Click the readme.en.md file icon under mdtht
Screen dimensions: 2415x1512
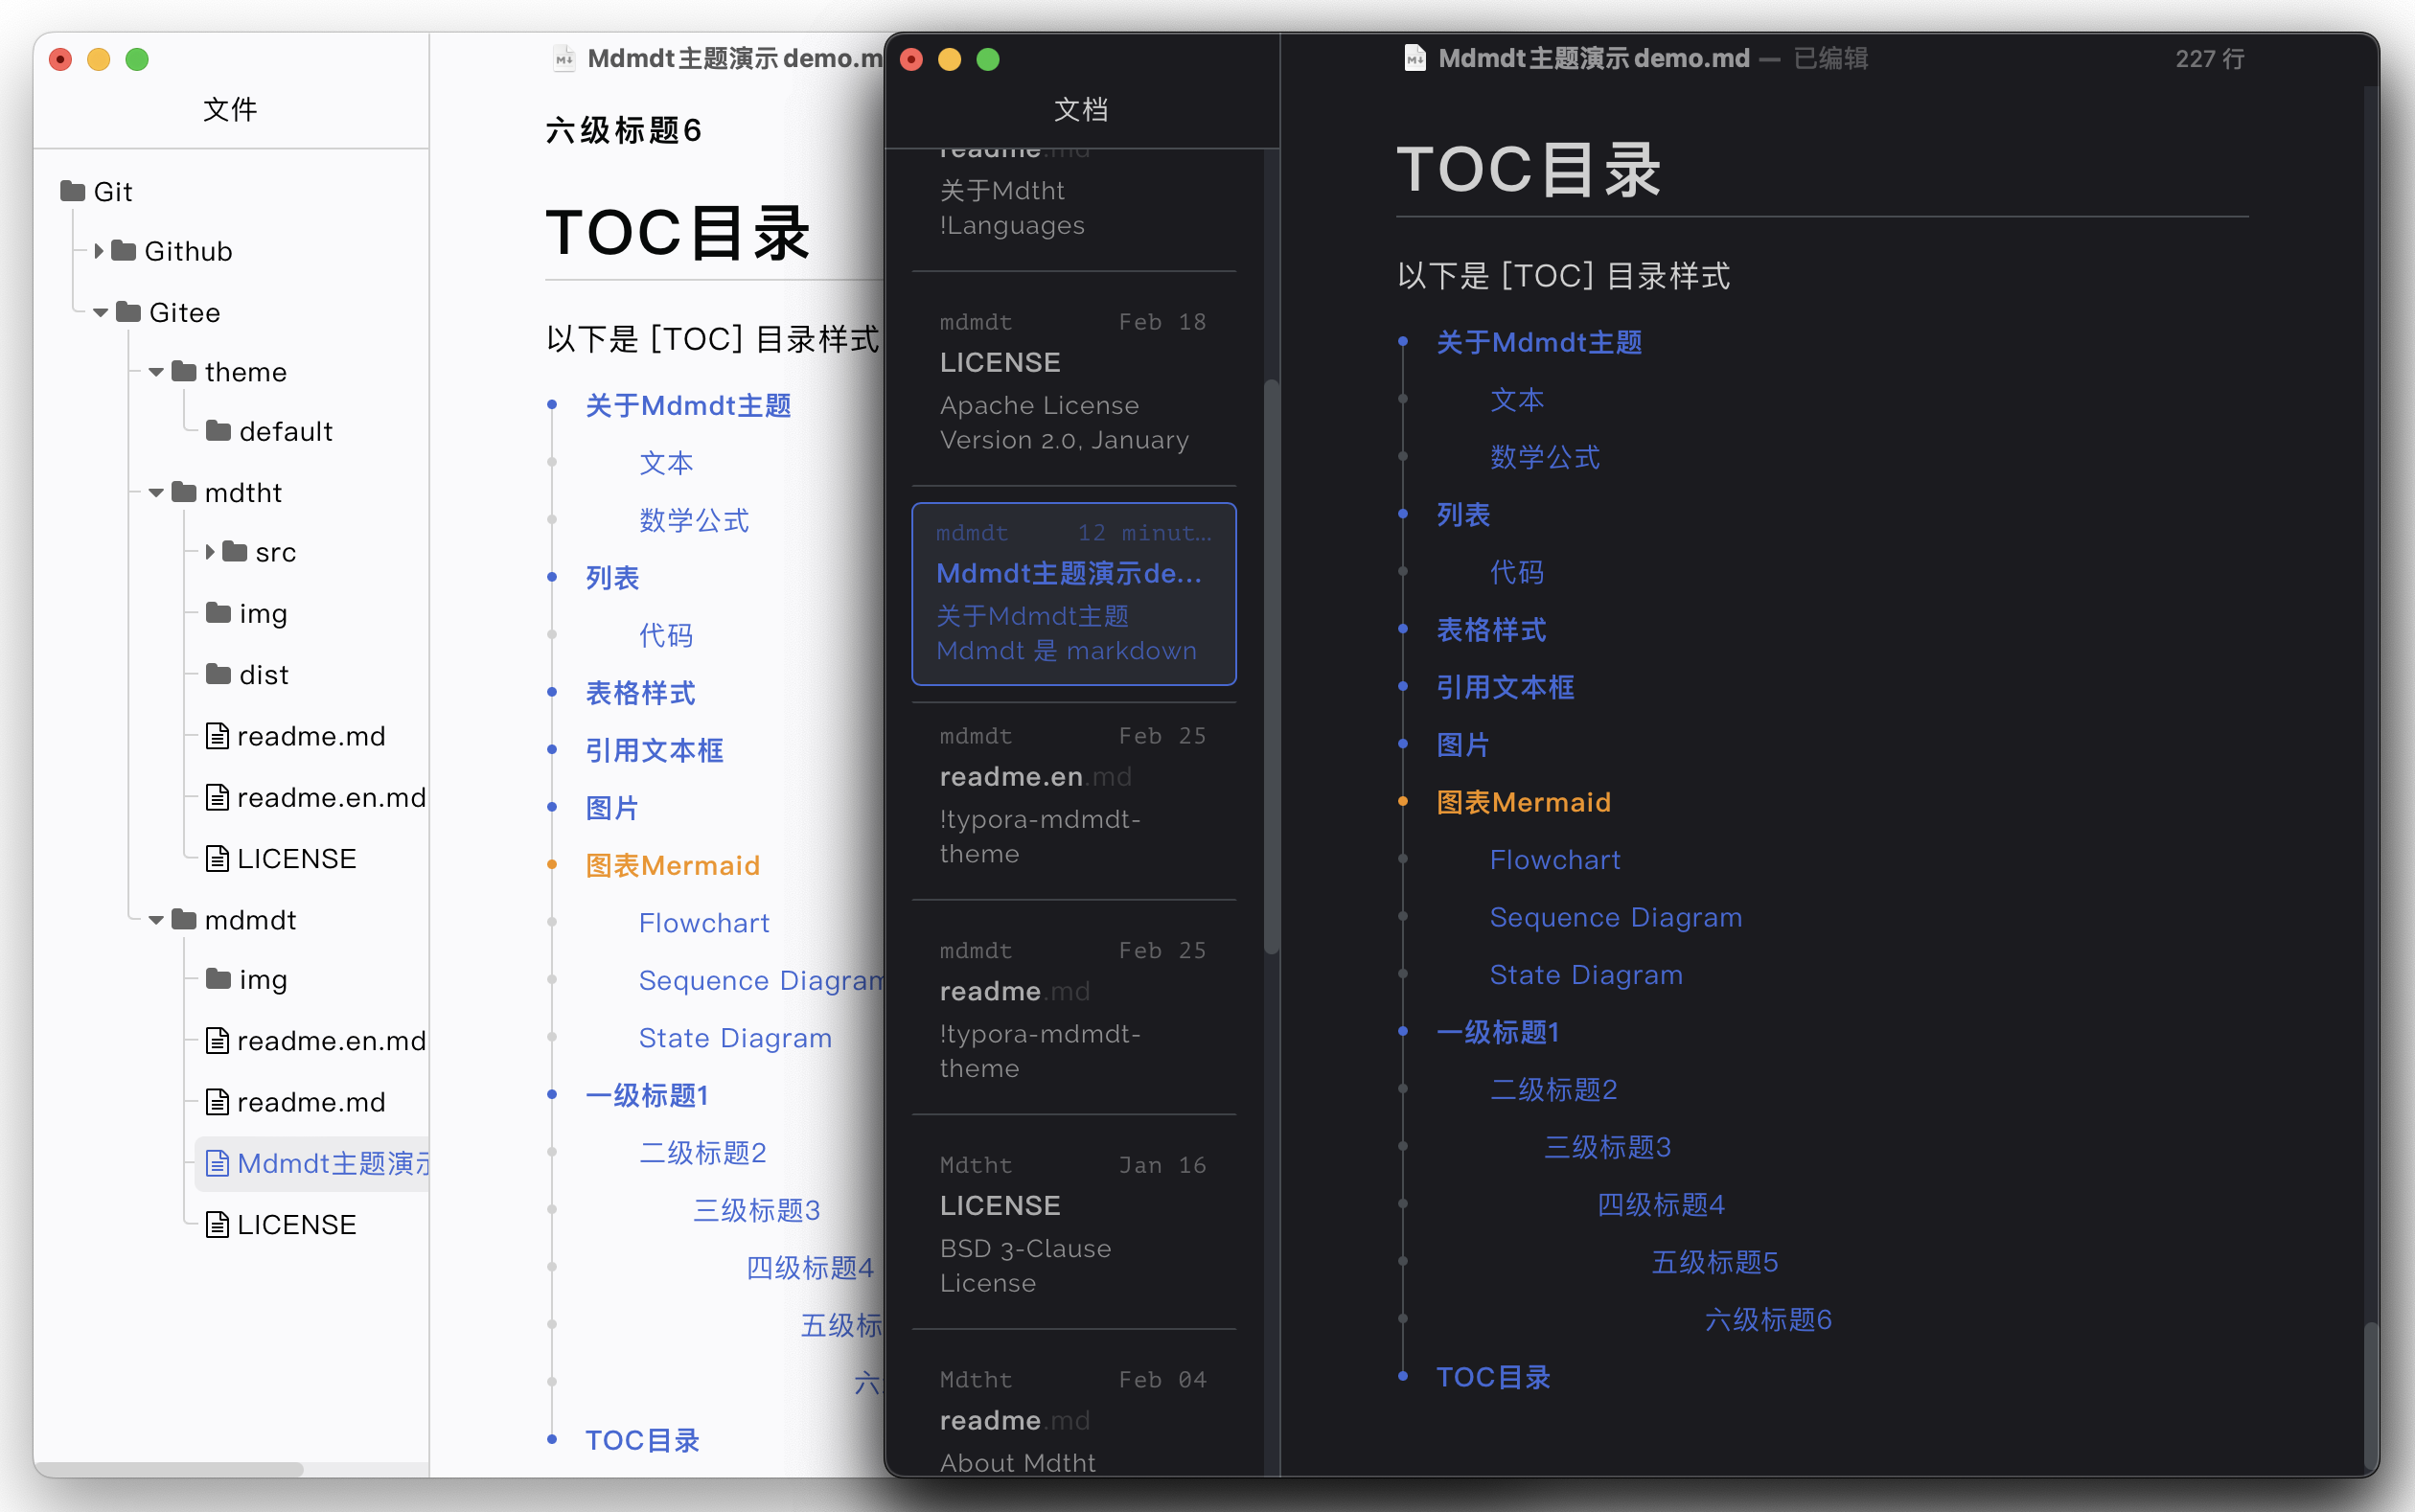click(217, 797)
